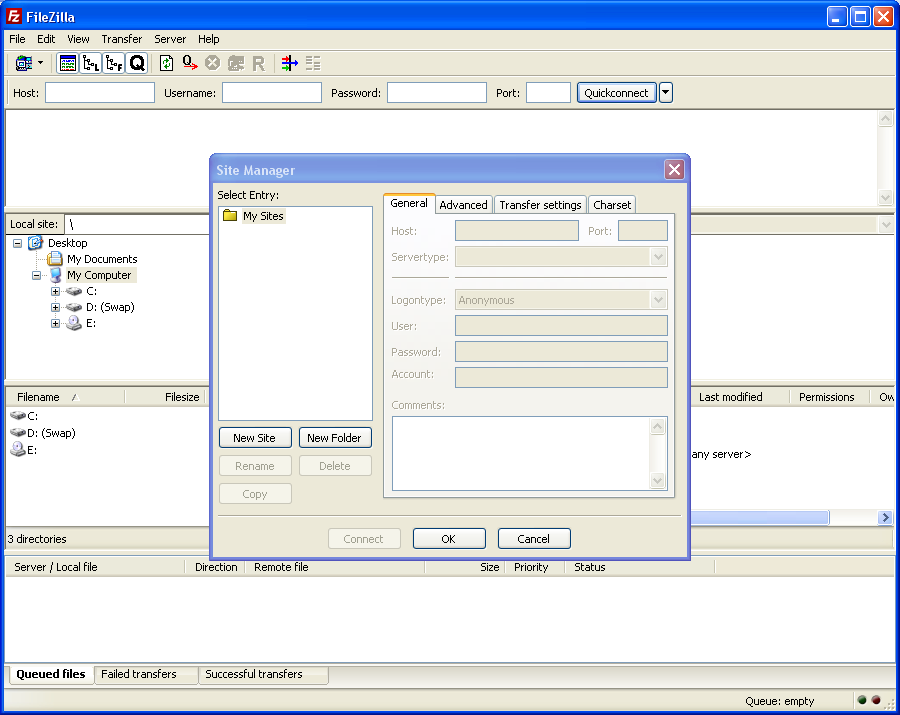Open the directory filters icon

click(x=290, y=63)
